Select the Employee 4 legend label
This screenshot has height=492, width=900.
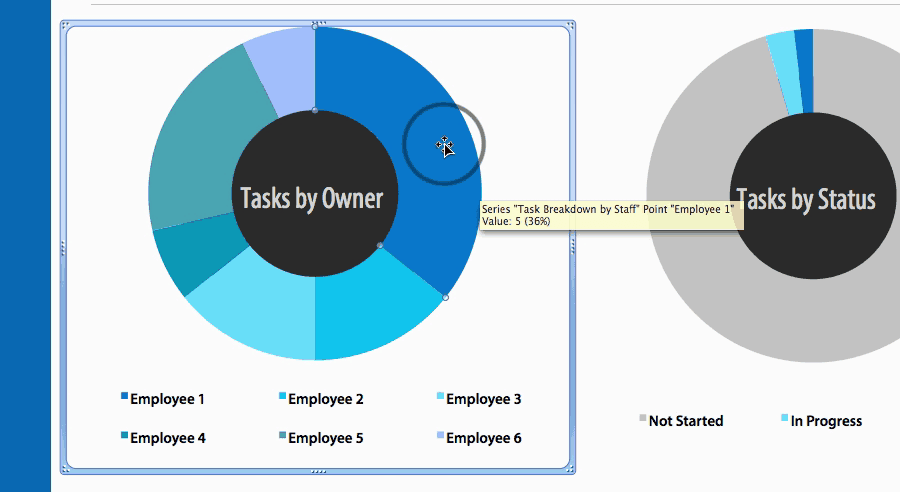coord(167,438)
